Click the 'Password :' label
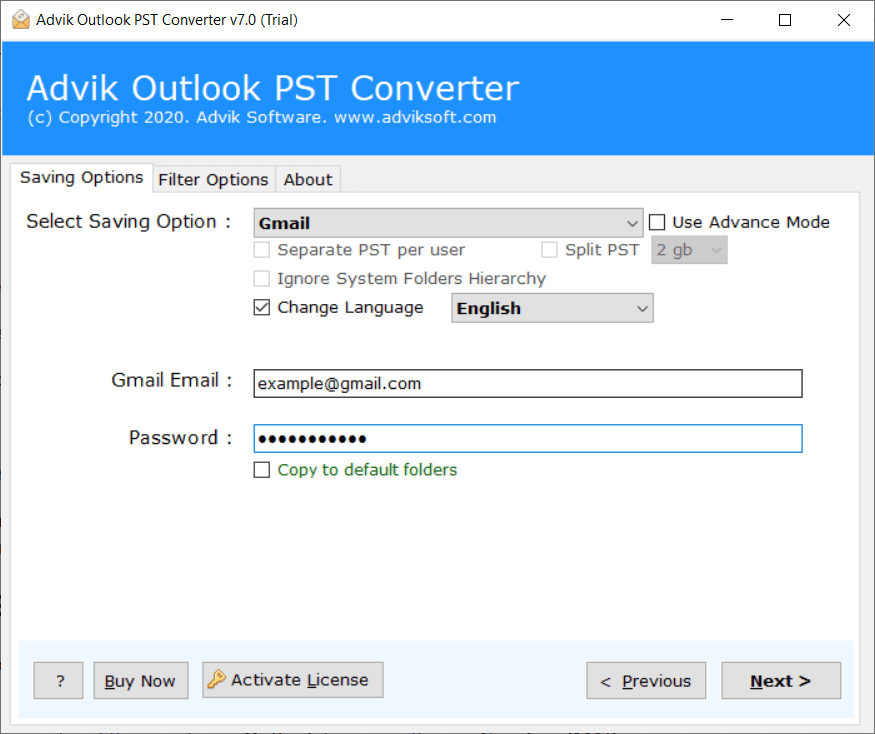This screenshot has height=734, width=875. 180,438
